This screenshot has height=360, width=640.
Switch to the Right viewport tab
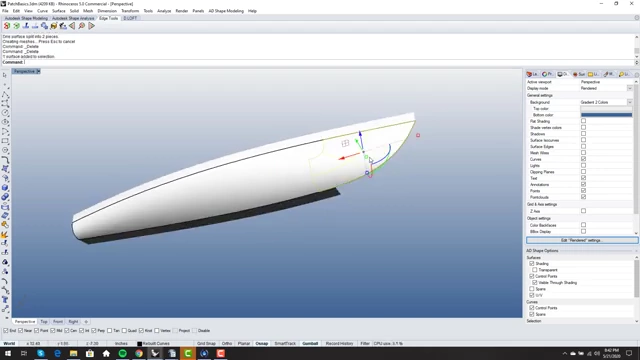(x=73, y=322)
